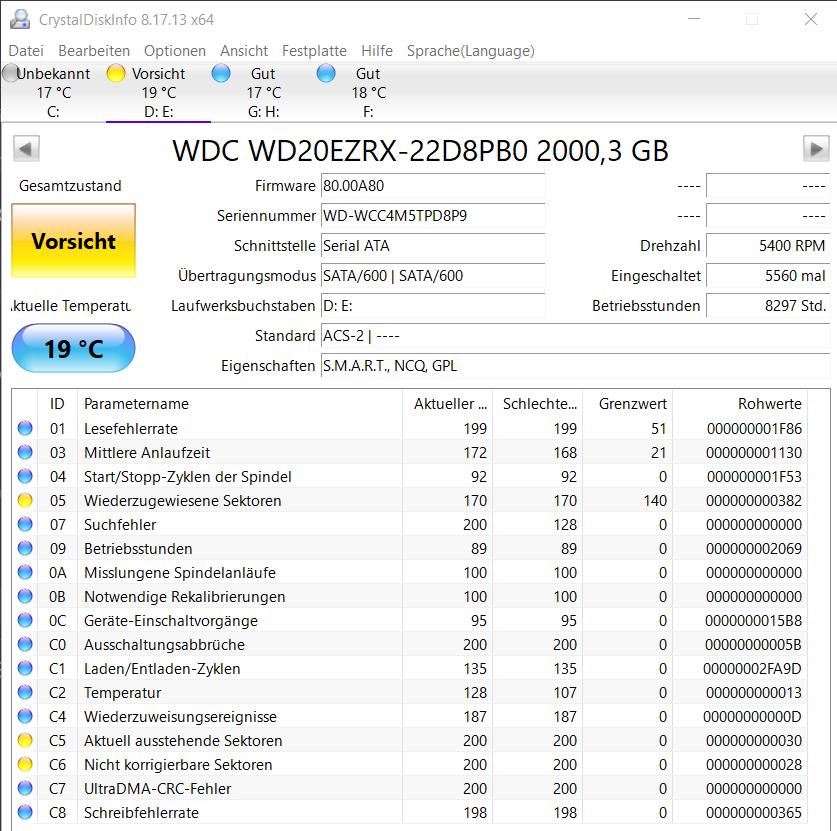Click the blue status orb for drive F:
This screenshot has height=831, width=837.
pos(326,73)
